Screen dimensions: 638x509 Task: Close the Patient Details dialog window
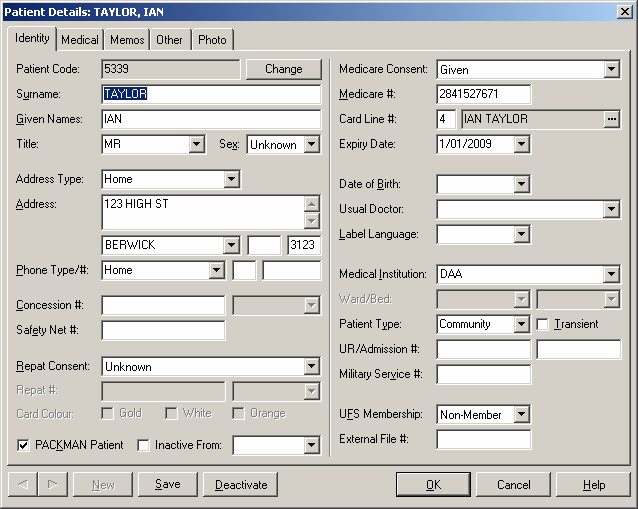tap(624, 10)
